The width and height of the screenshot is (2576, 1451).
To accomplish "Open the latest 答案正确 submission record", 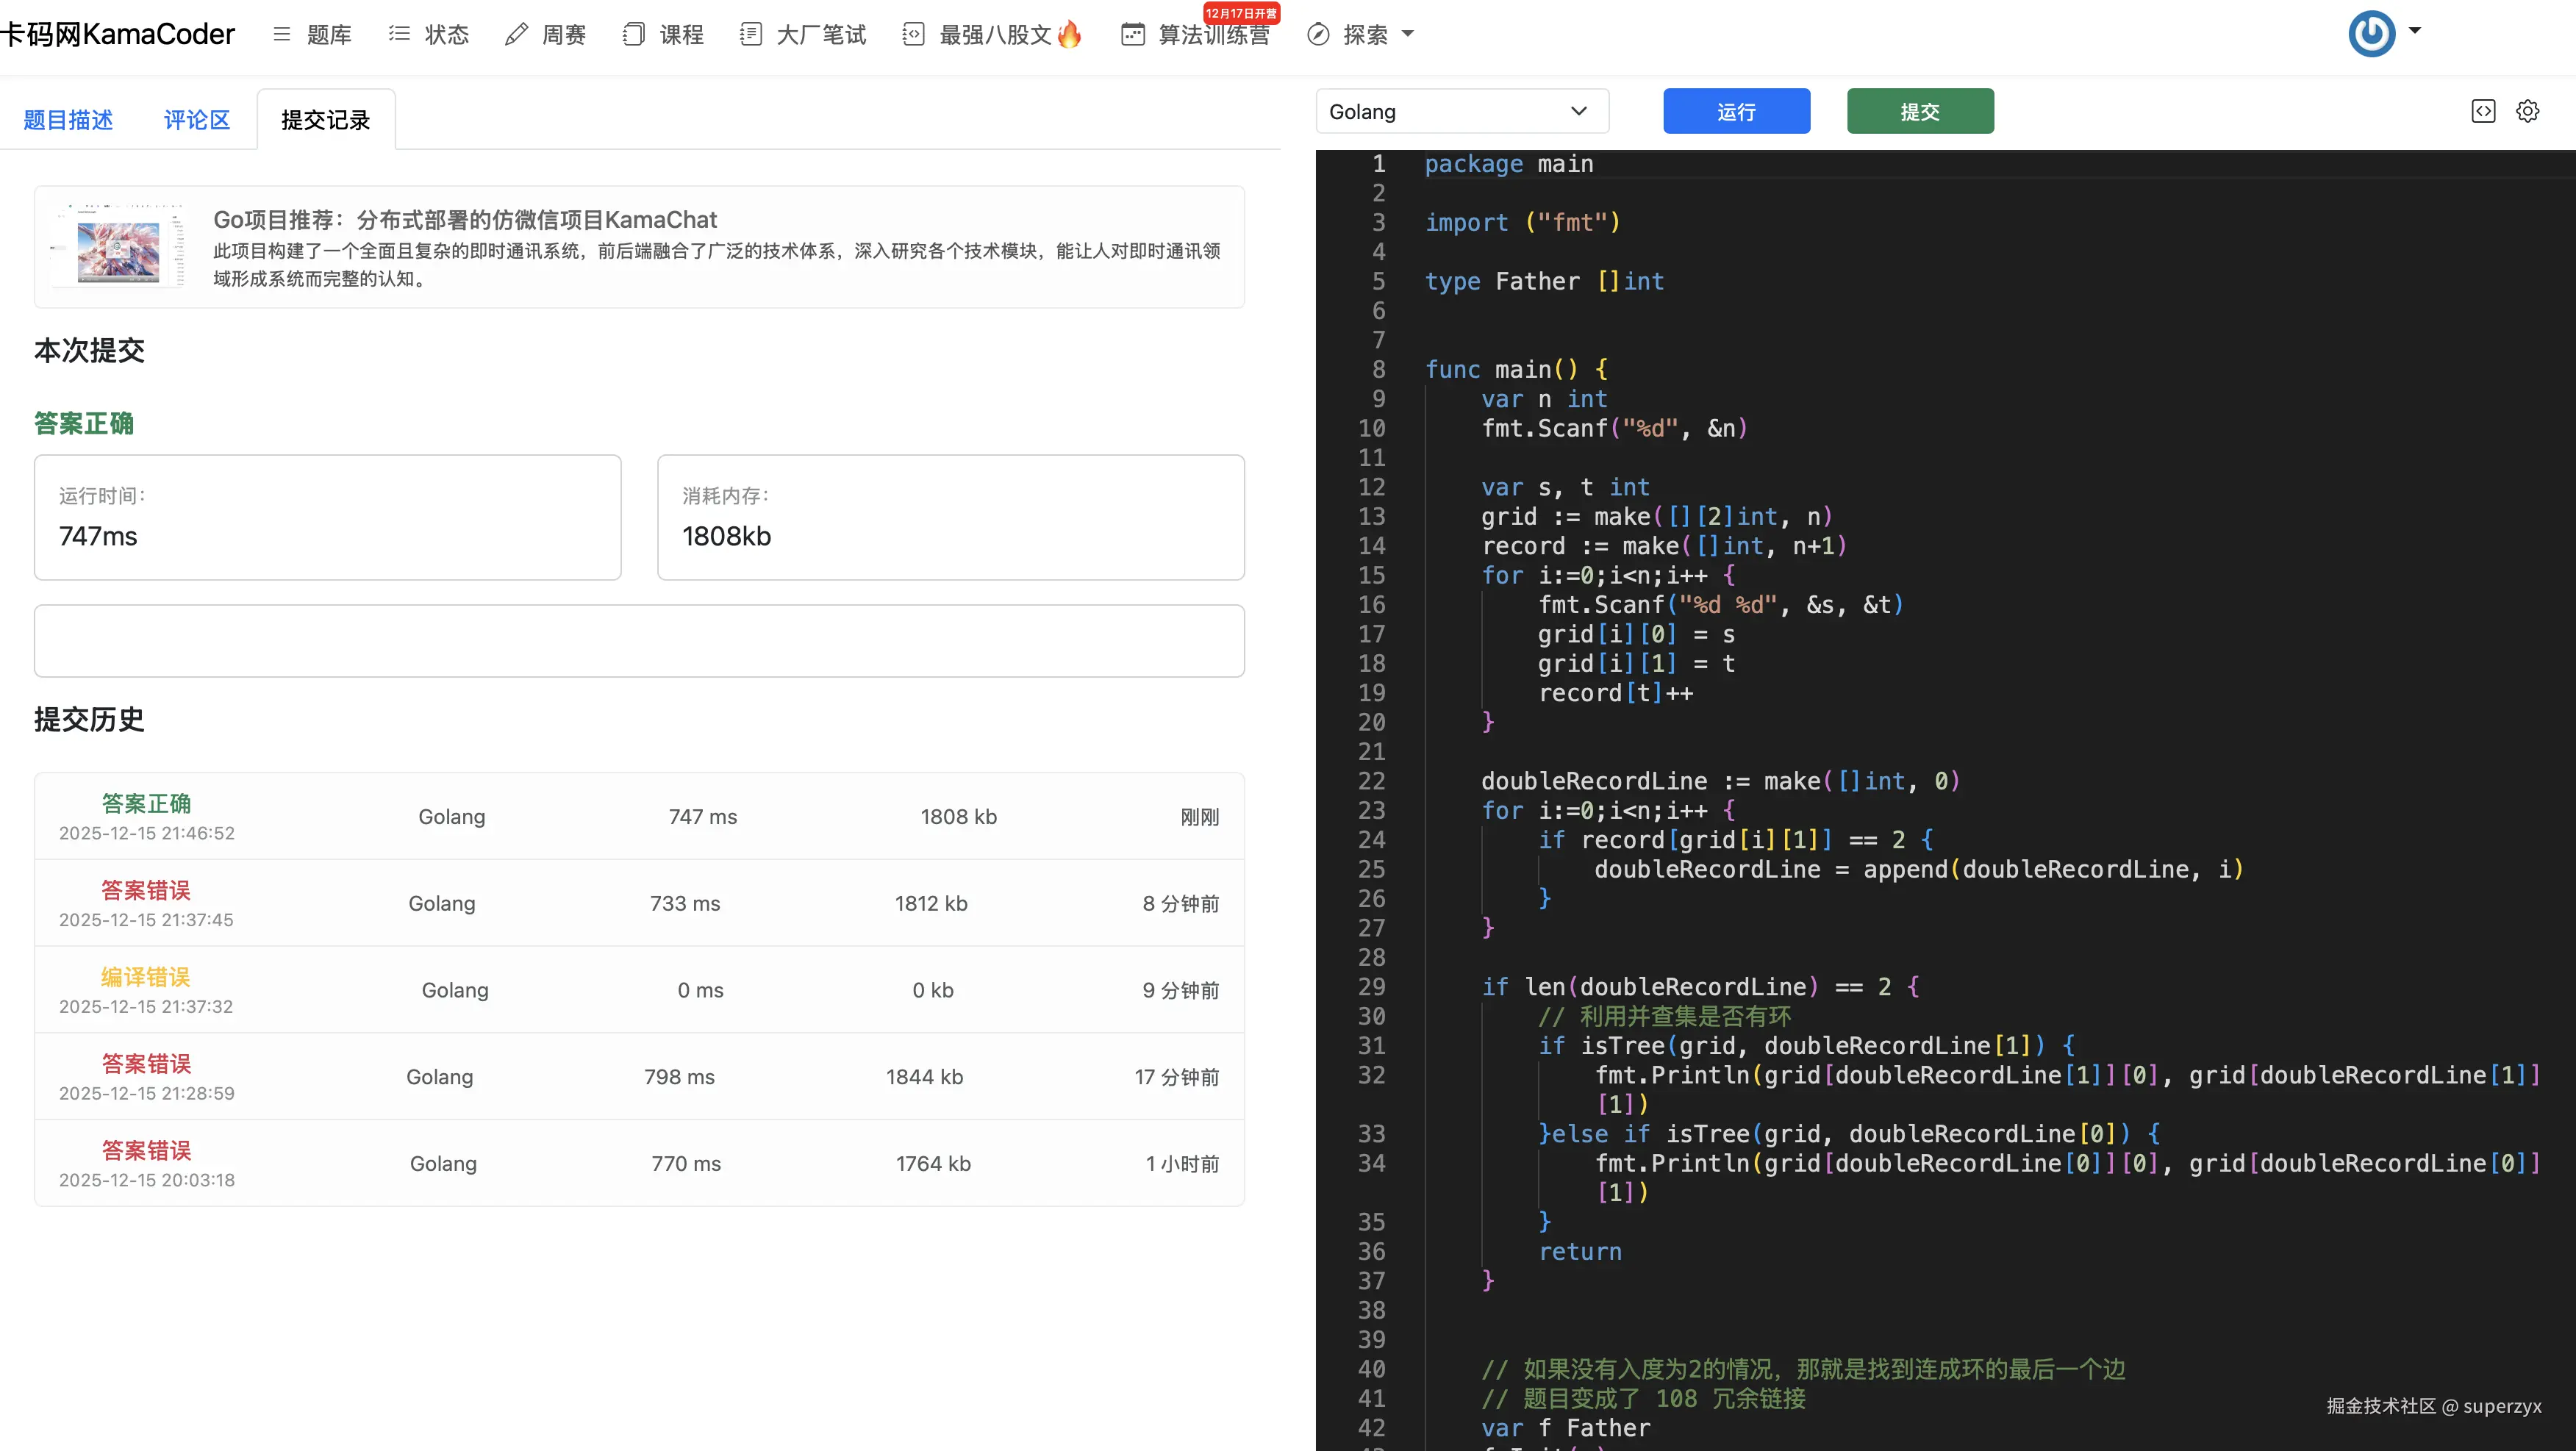I will (146, 803).
